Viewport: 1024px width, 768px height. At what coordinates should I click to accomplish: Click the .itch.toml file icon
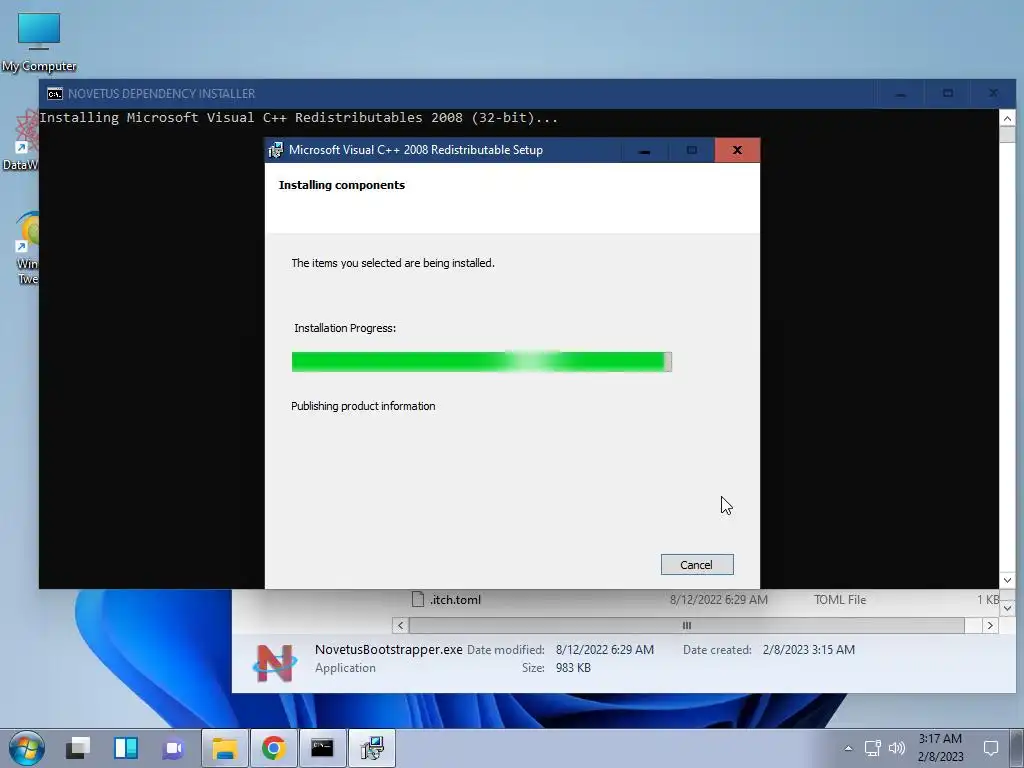[418, 599]
